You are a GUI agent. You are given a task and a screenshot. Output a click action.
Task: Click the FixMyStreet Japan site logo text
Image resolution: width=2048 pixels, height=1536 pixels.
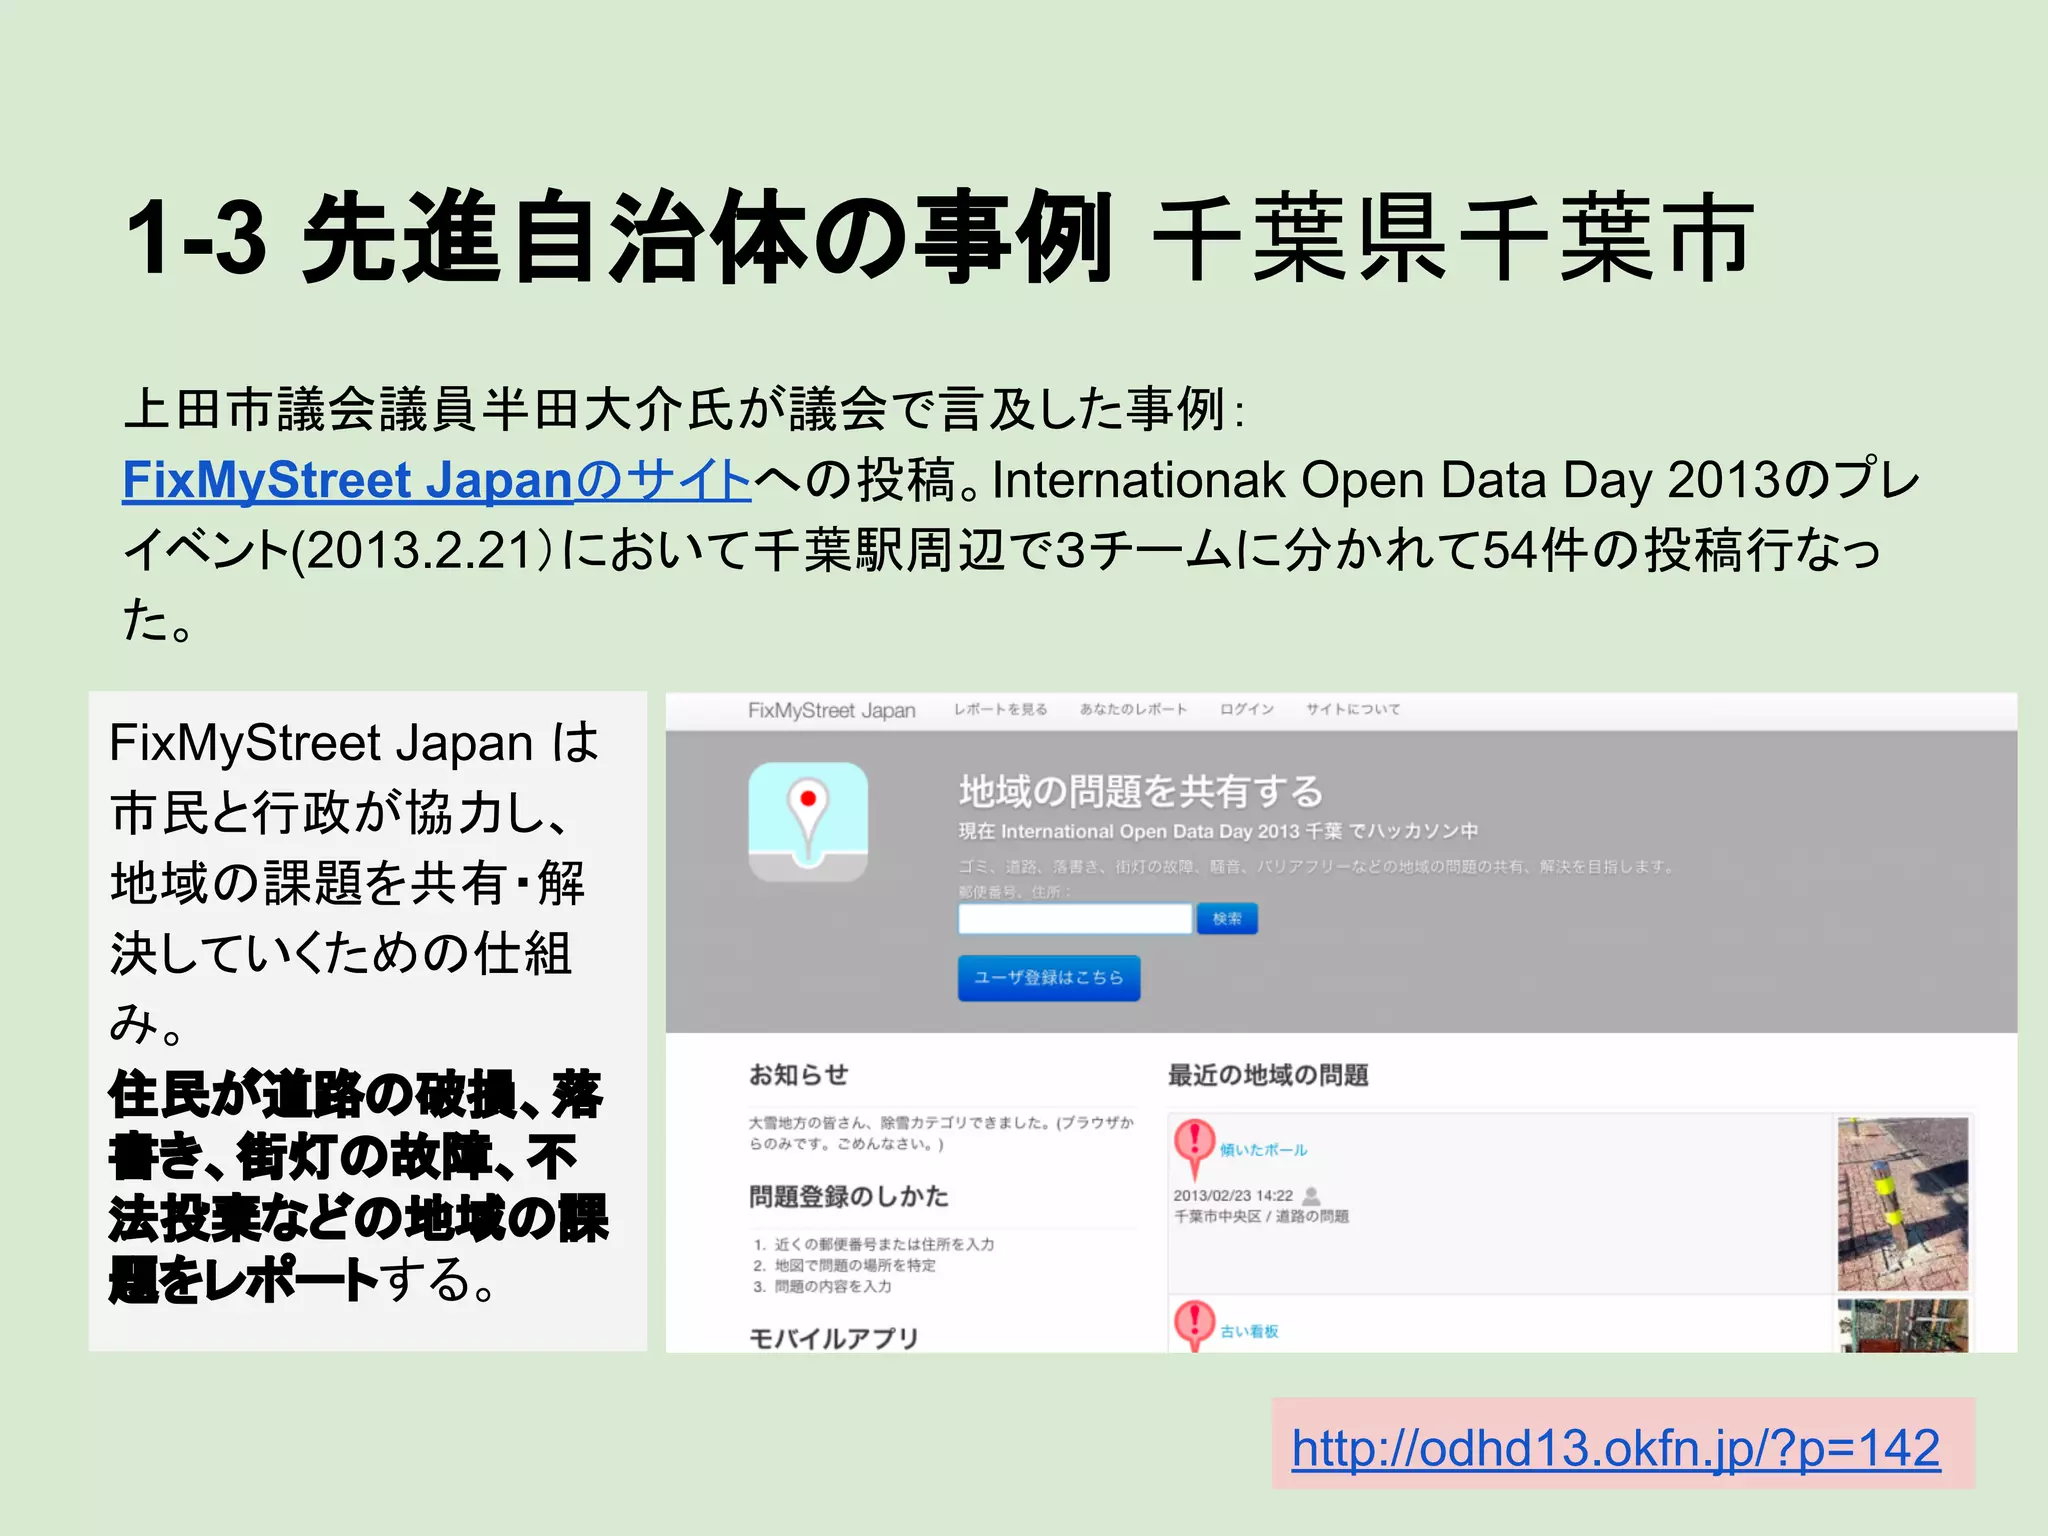point(831,710)
